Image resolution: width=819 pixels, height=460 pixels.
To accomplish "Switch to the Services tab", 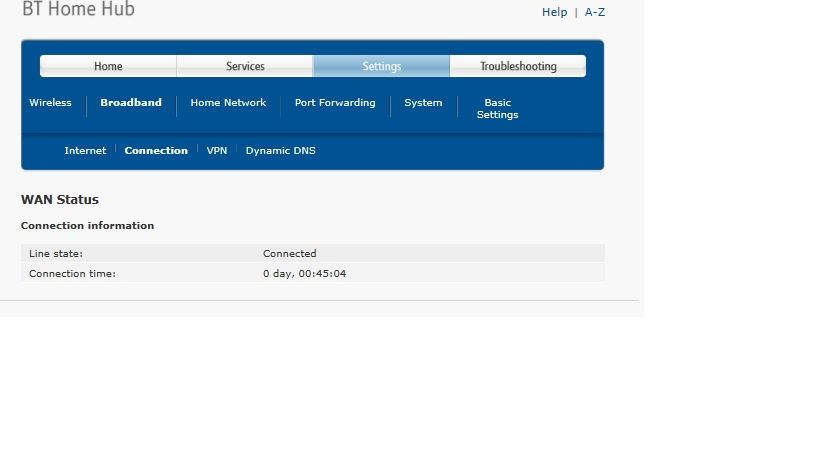I will (245, 66).
